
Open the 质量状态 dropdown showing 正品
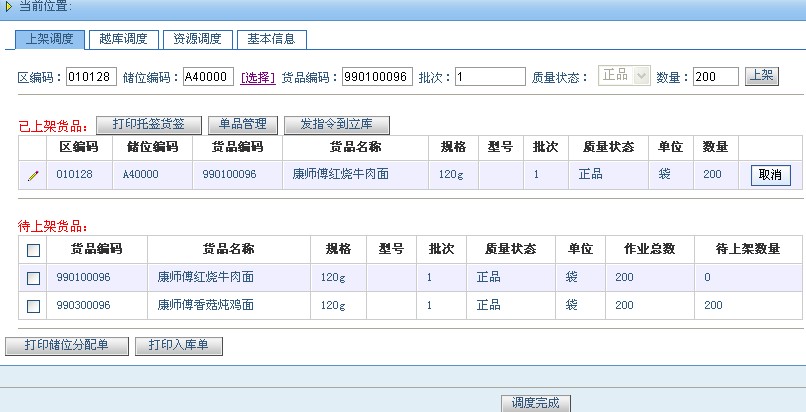(625, 76)
